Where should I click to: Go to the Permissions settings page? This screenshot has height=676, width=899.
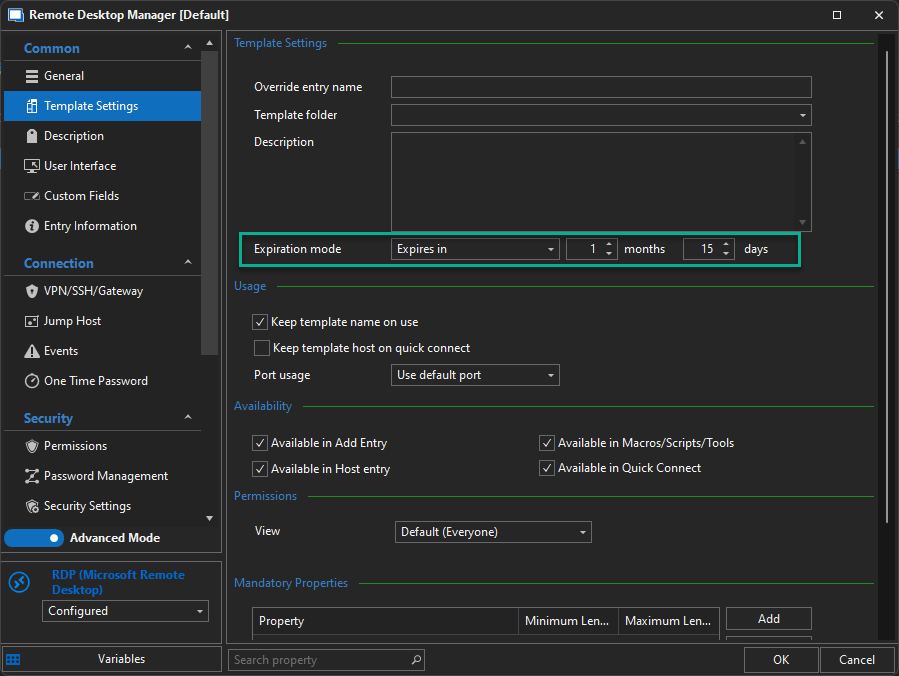point(75,446)
